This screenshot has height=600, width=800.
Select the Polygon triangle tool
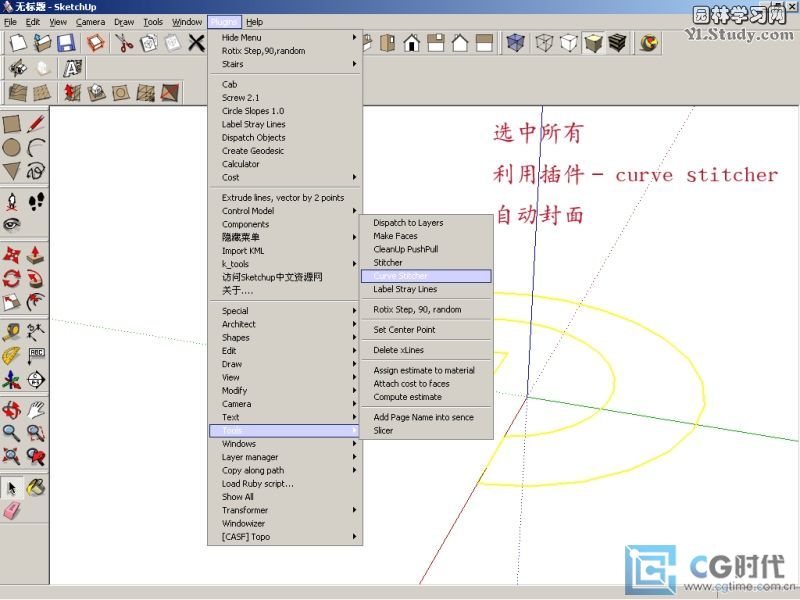click(x=11, y=171)
